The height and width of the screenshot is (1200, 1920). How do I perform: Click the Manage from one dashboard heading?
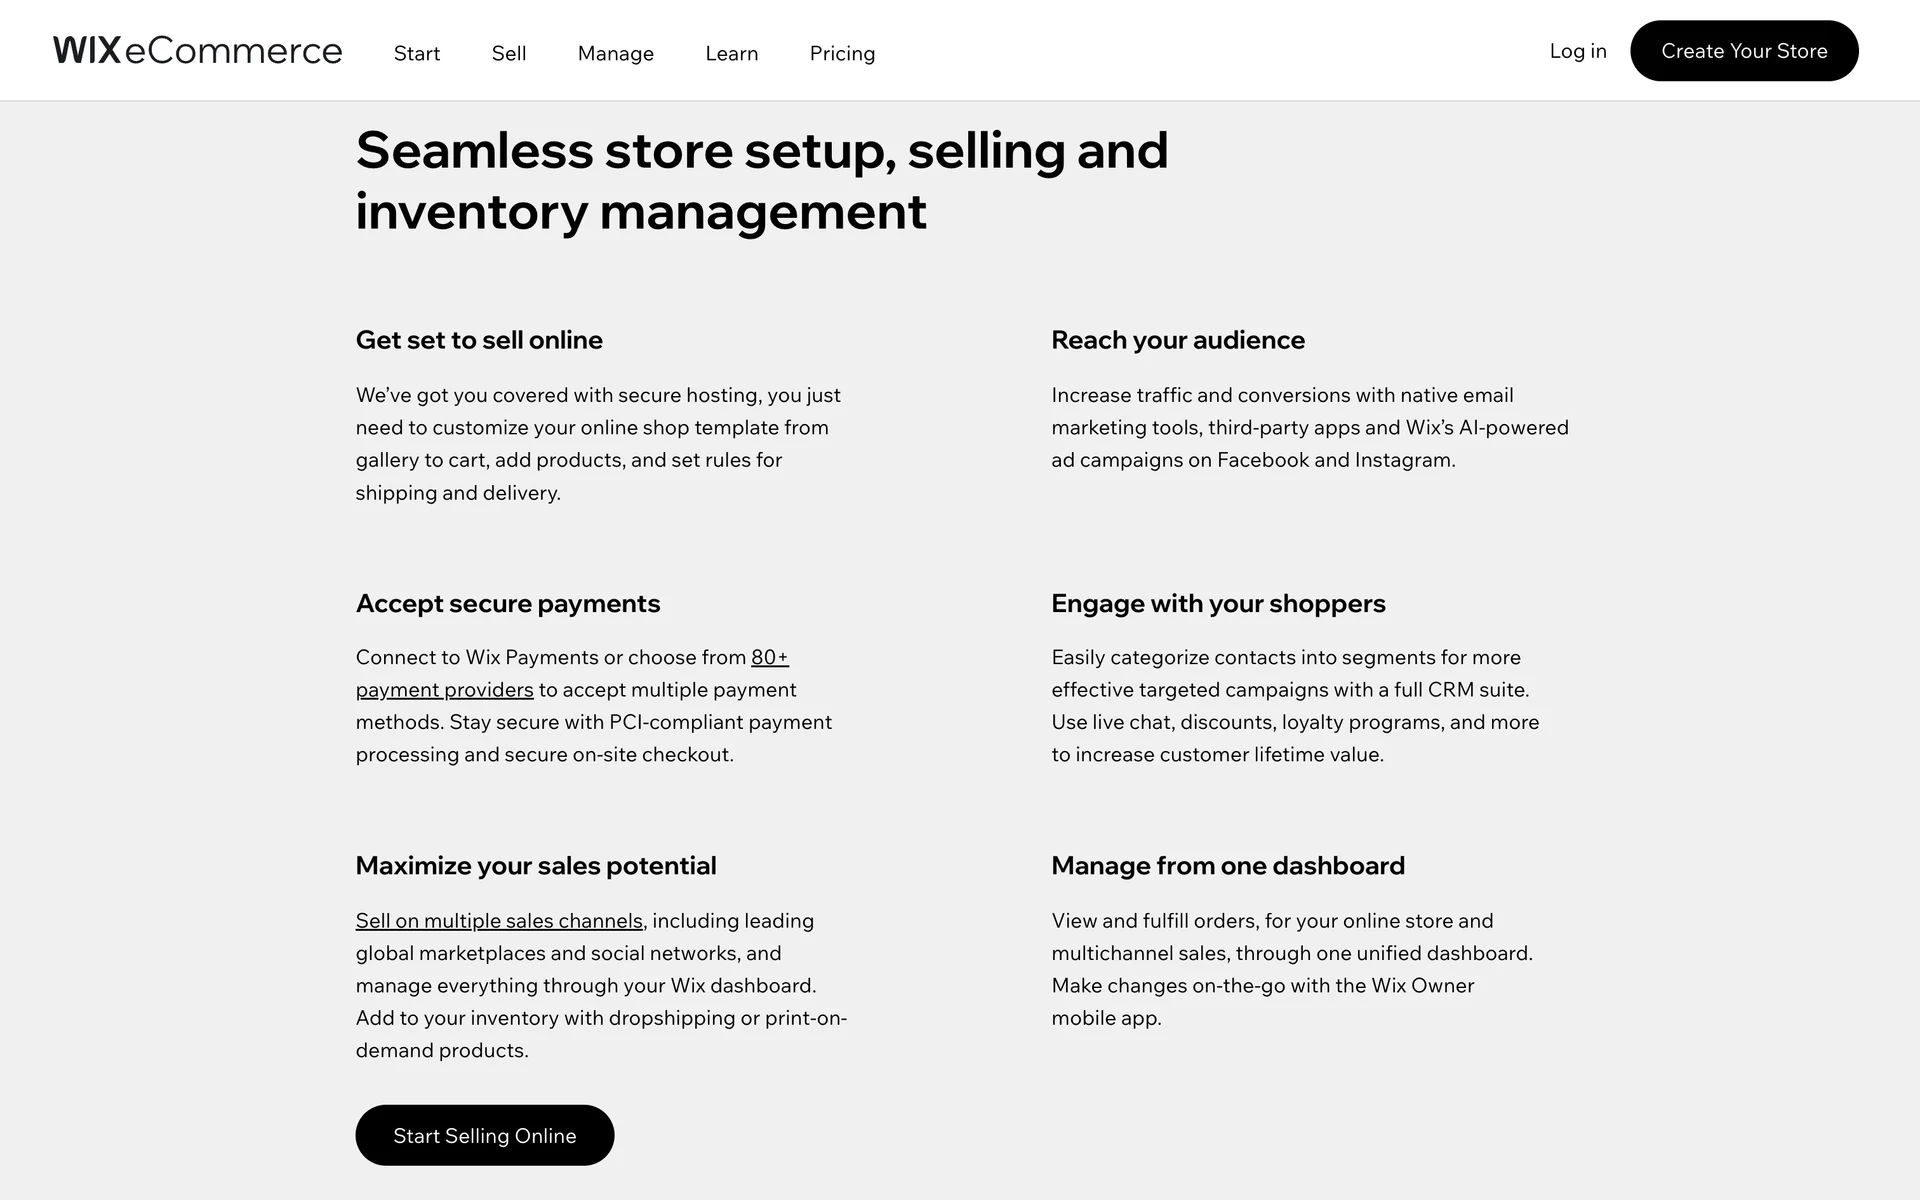[1227, 866]
